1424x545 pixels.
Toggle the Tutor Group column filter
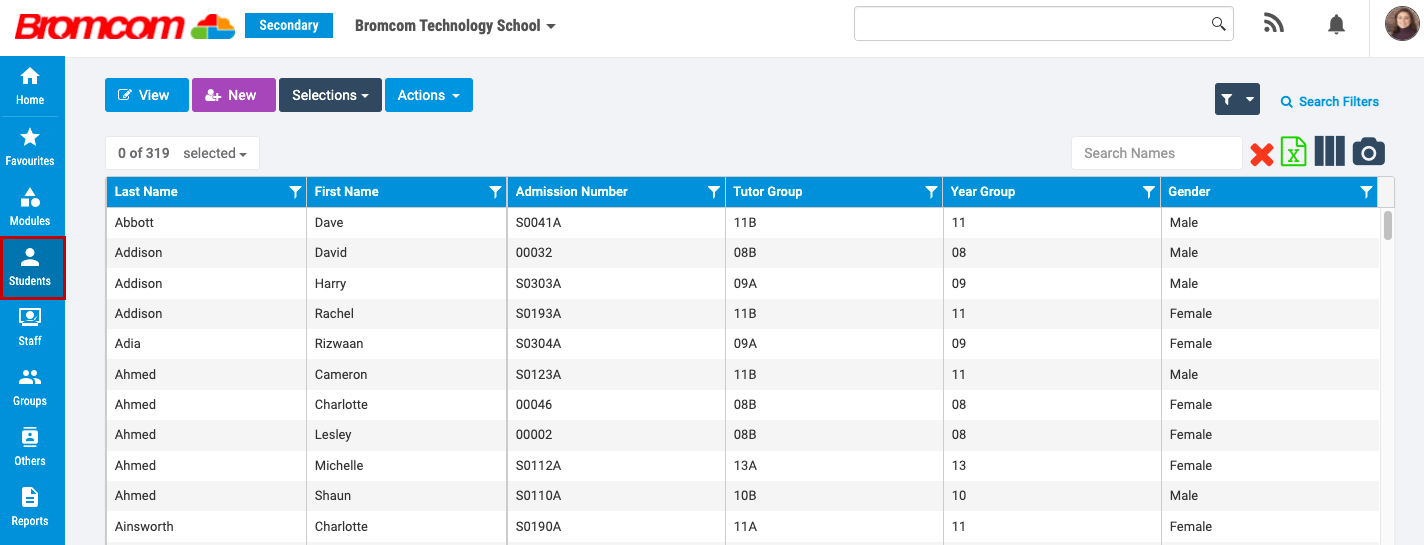[931, 192]
